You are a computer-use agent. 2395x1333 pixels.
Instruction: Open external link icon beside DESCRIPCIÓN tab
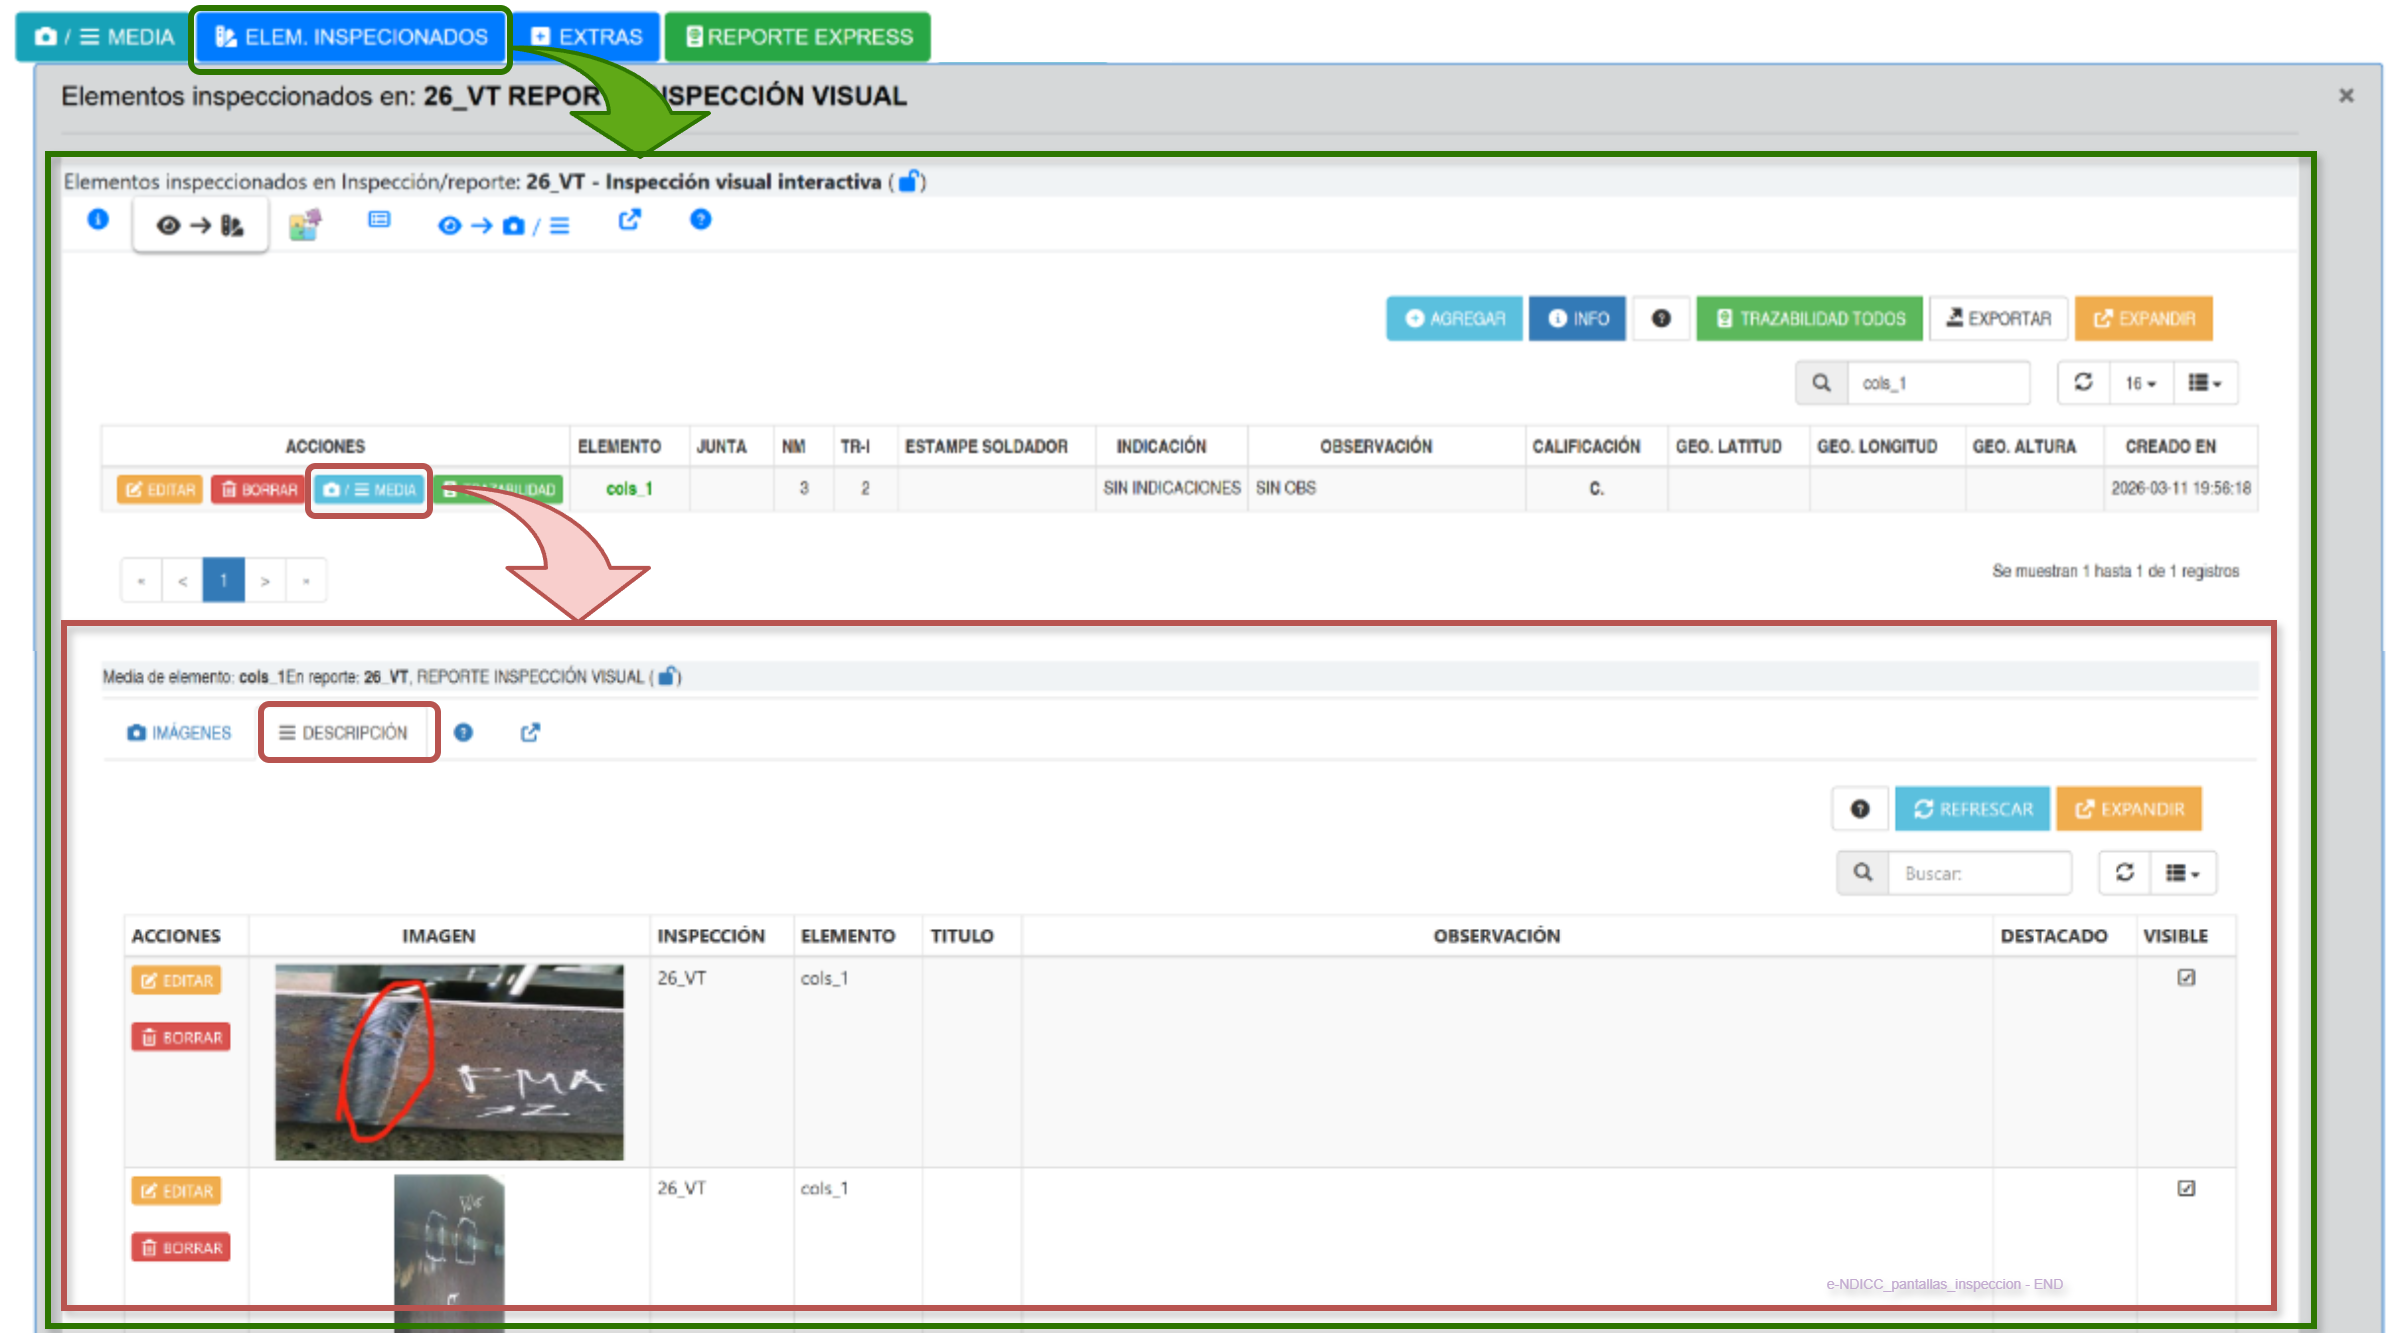tap(530, 732)
